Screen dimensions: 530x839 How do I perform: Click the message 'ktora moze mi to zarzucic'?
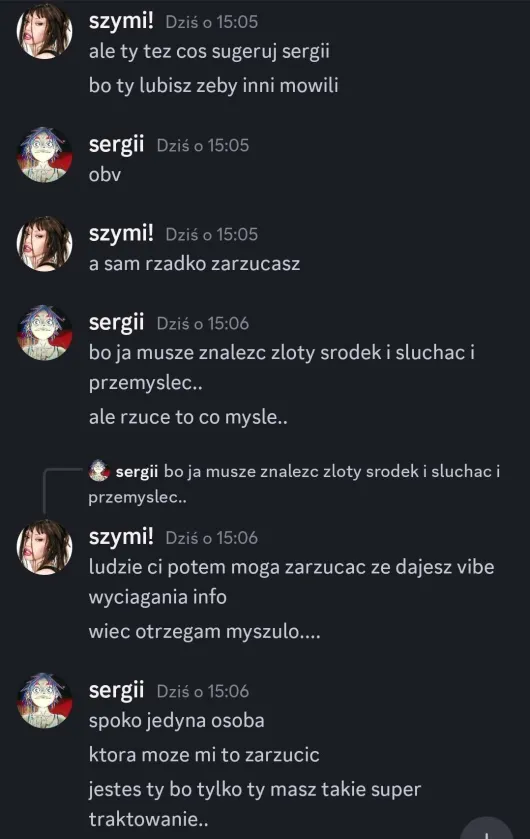coord(204,754)
